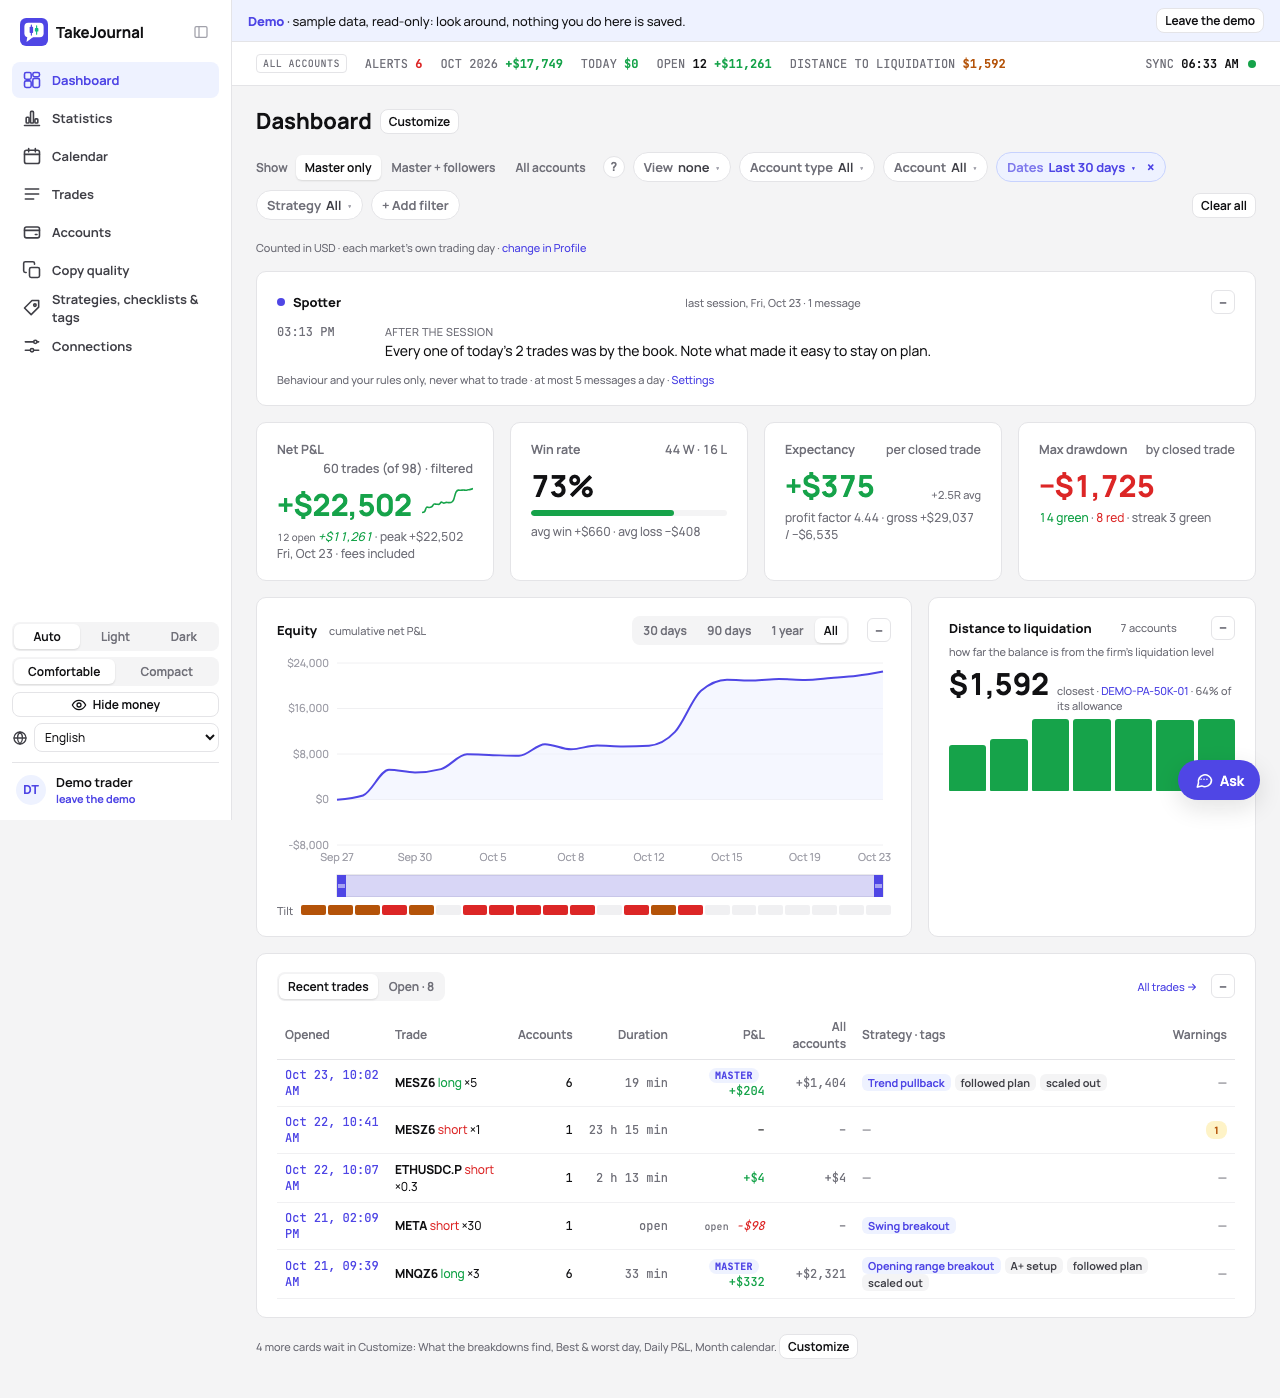Collapse the Spotter card
The height and width of the screenshot is (1398, 1280).
tap(1223, 302)
